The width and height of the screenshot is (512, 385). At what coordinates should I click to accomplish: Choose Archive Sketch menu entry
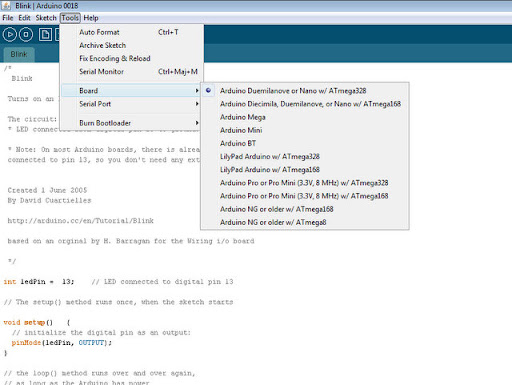(131, 45)
